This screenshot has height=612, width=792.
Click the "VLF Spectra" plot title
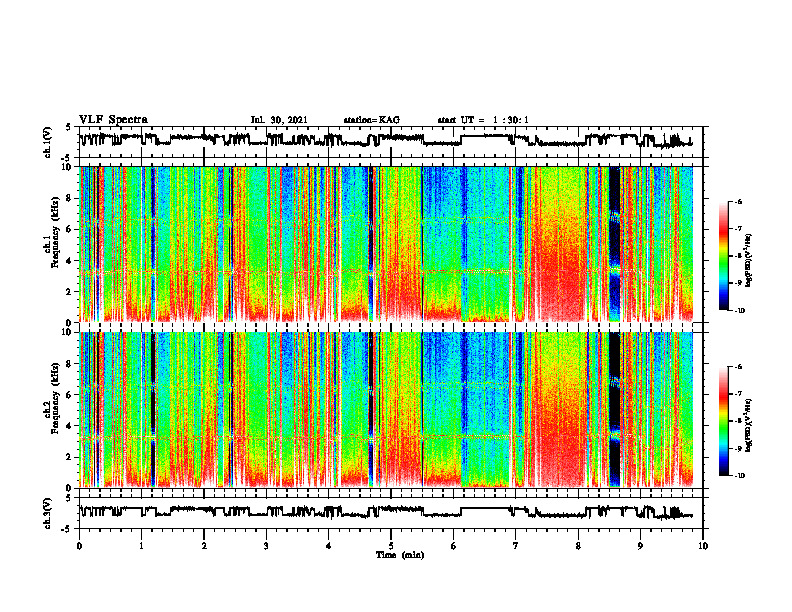click(x=113, y=120)
